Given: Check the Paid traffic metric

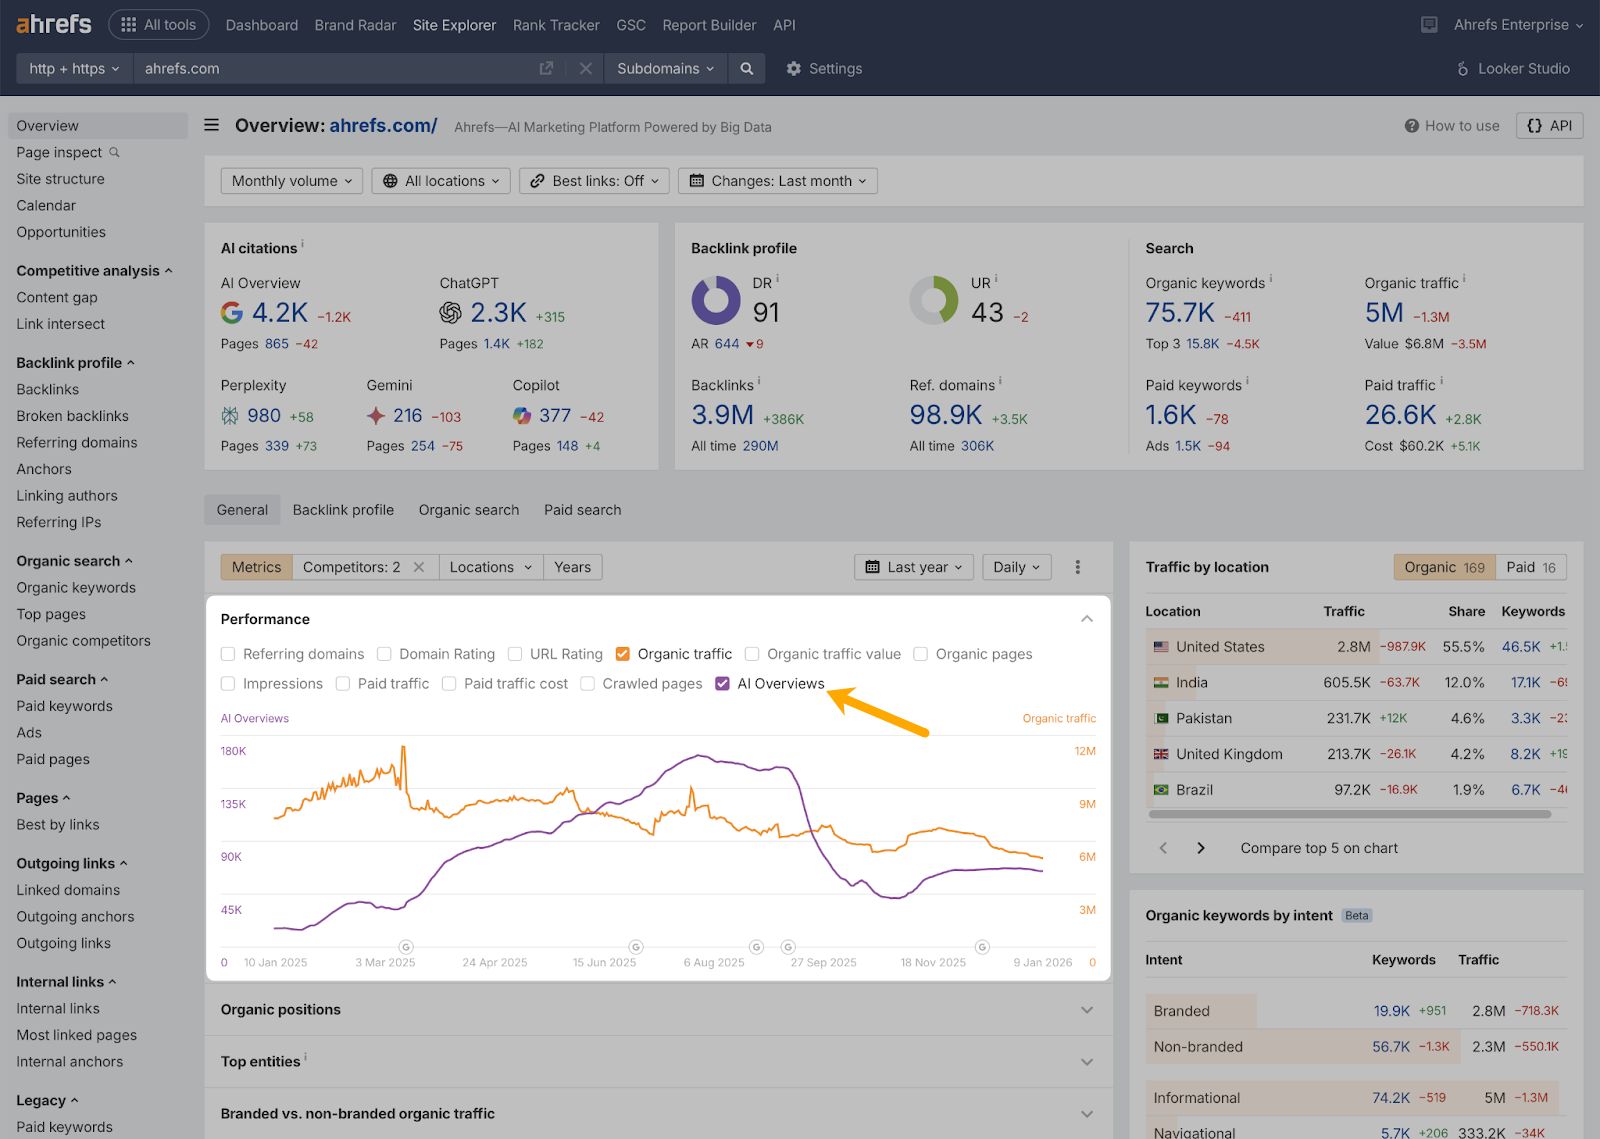Looking at the screenshot, I should pos(345,683).
